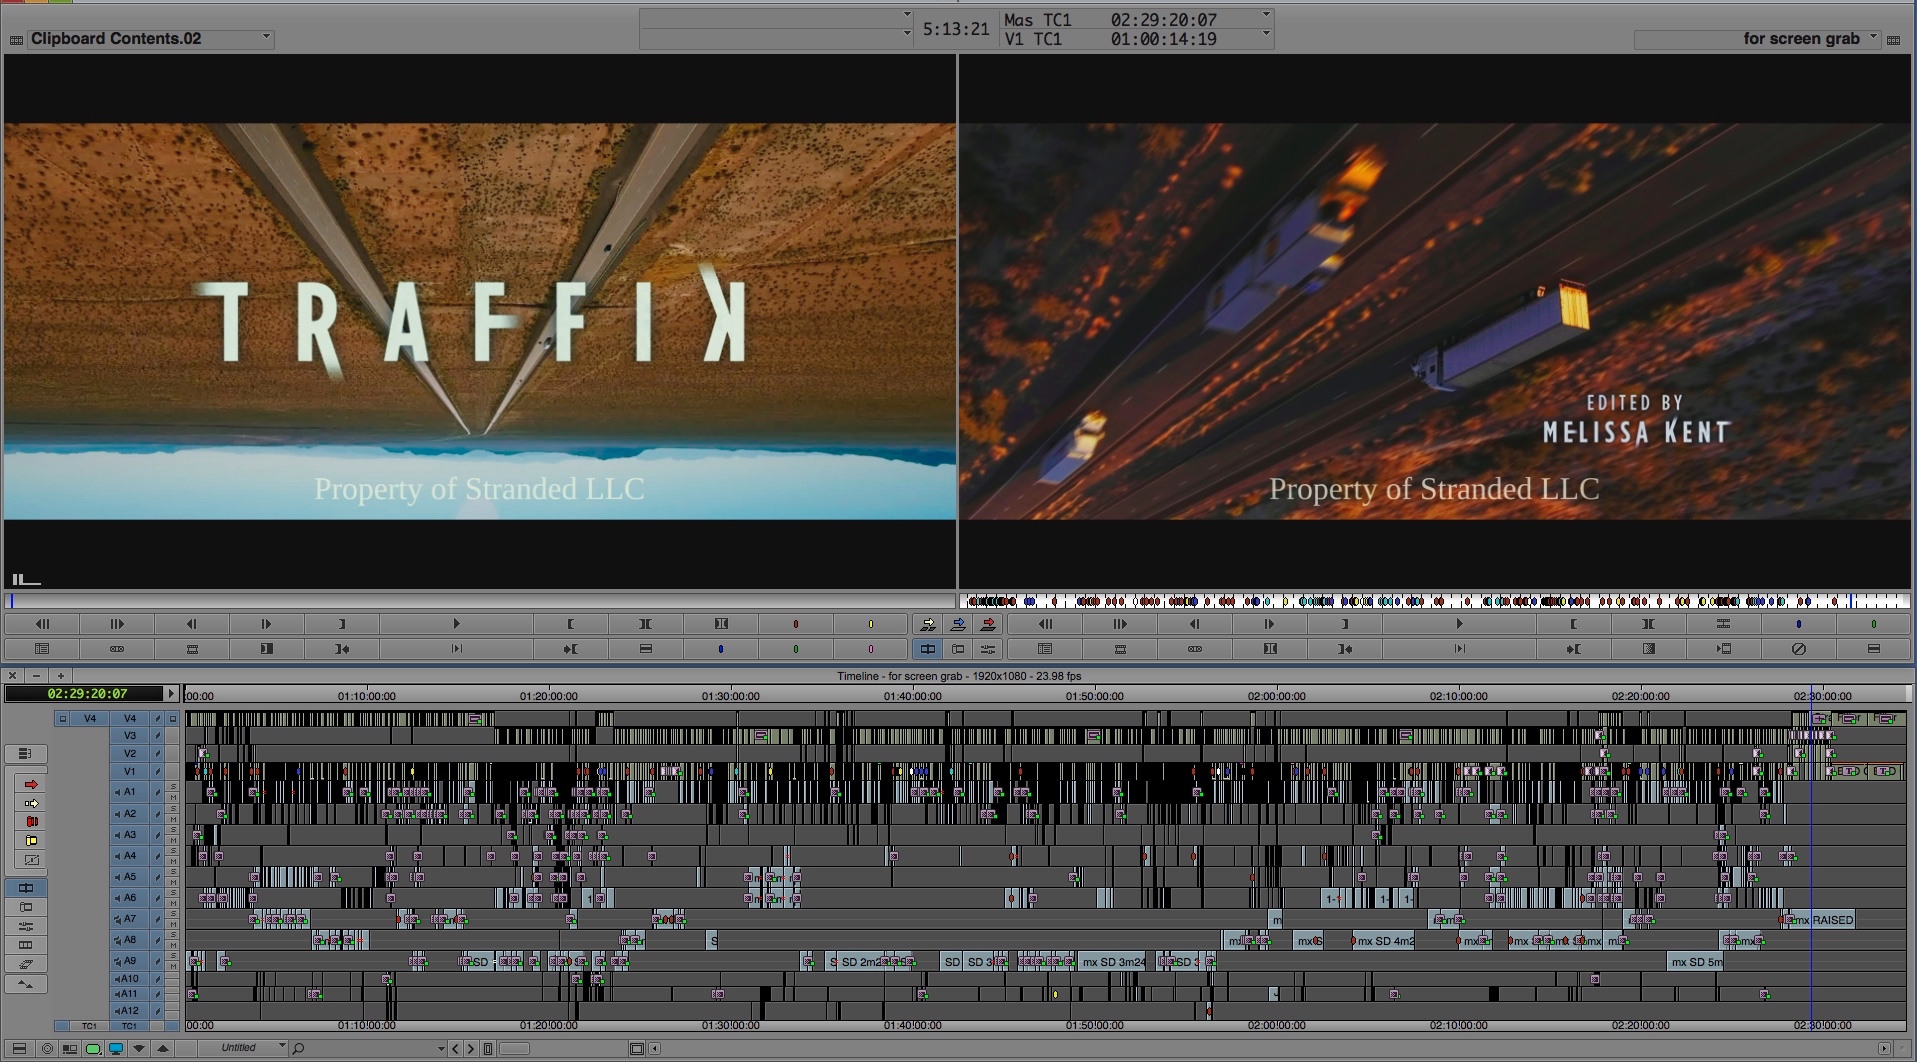The height and width of the screenshot is (1062, 1917).
Task: Click the 02:00:00:00 mark on the timeline ruler
Action: point(1276,696)
